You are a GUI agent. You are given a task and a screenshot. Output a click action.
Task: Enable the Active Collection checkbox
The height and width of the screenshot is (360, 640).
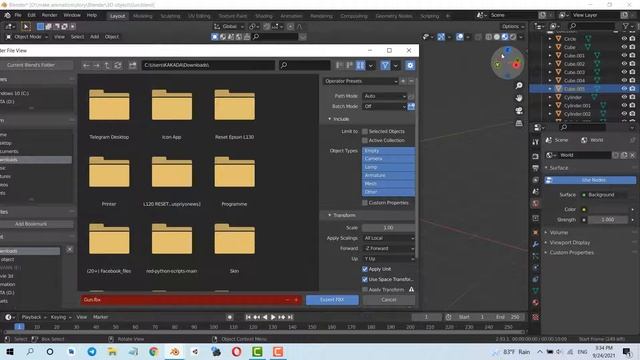[x=365, y=140]
